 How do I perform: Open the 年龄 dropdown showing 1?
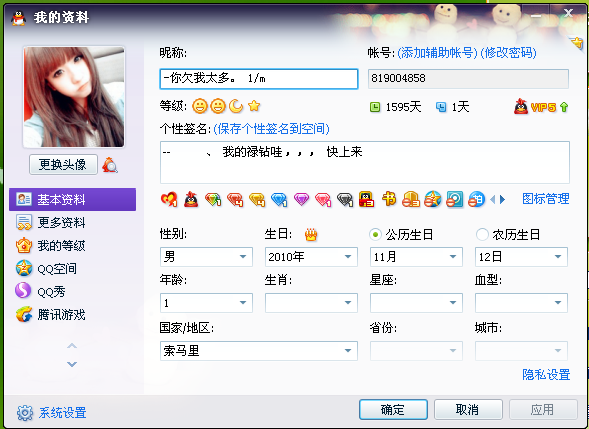coord(206,303)
